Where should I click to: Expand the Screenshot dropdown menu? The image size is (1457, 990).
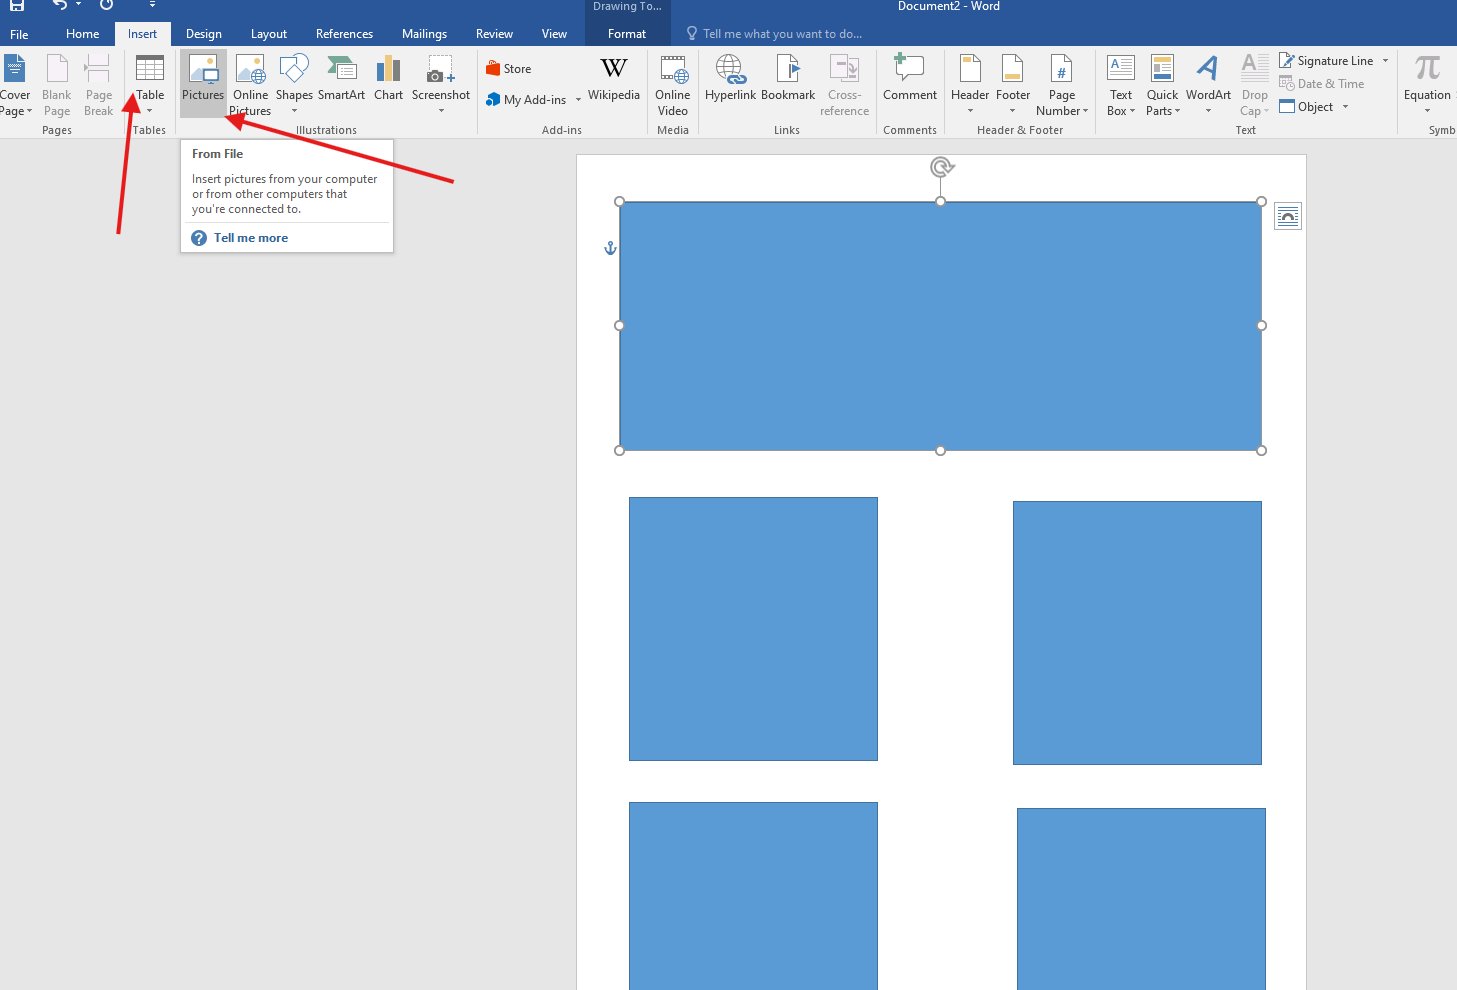coord(441,110)
